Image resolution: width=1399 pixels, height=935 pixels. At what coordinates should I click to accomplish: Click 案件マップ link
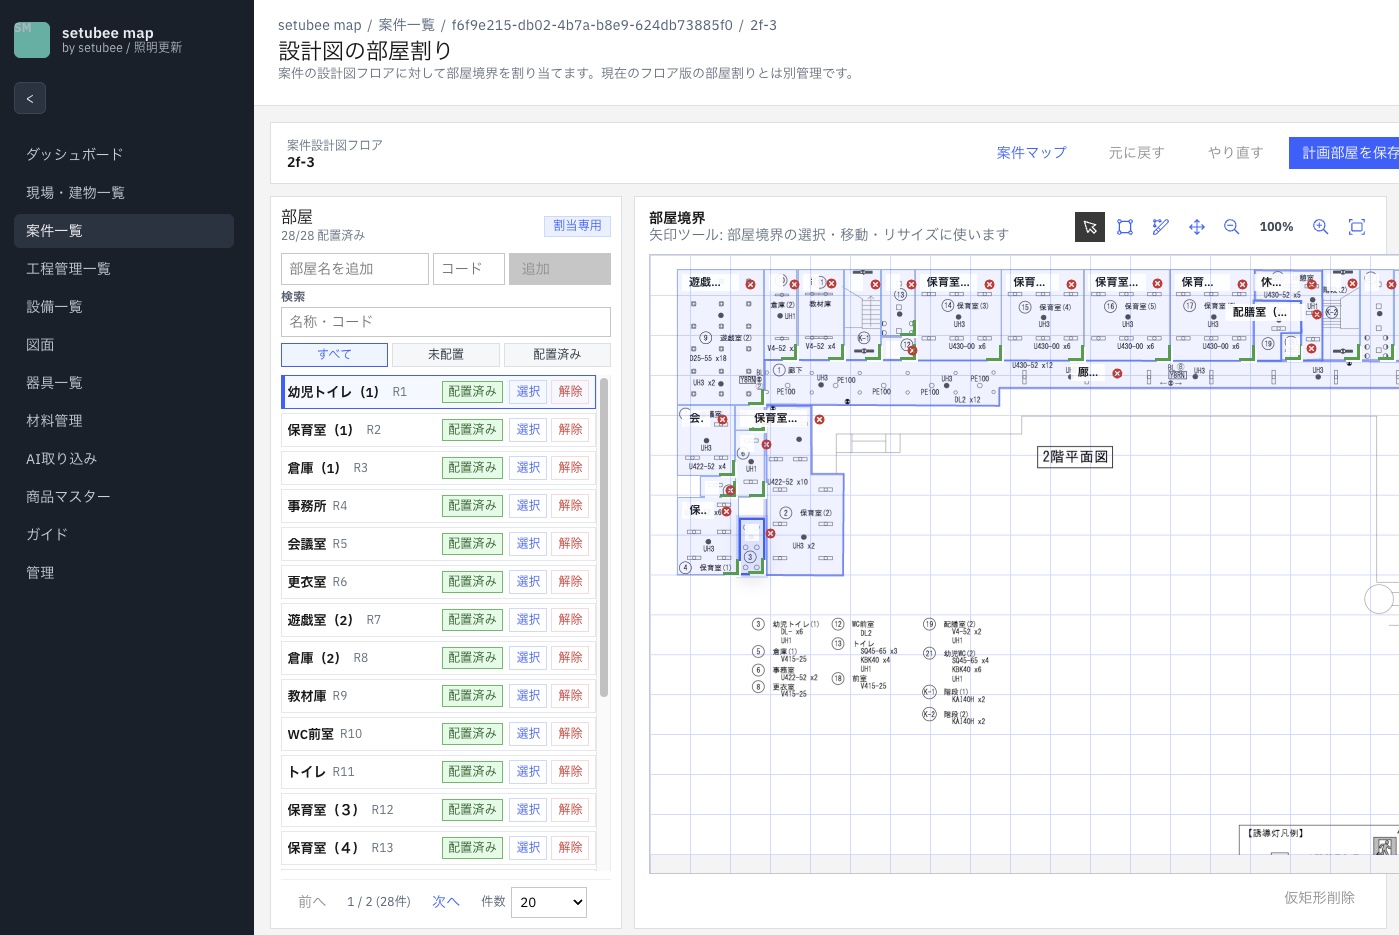1031,153
